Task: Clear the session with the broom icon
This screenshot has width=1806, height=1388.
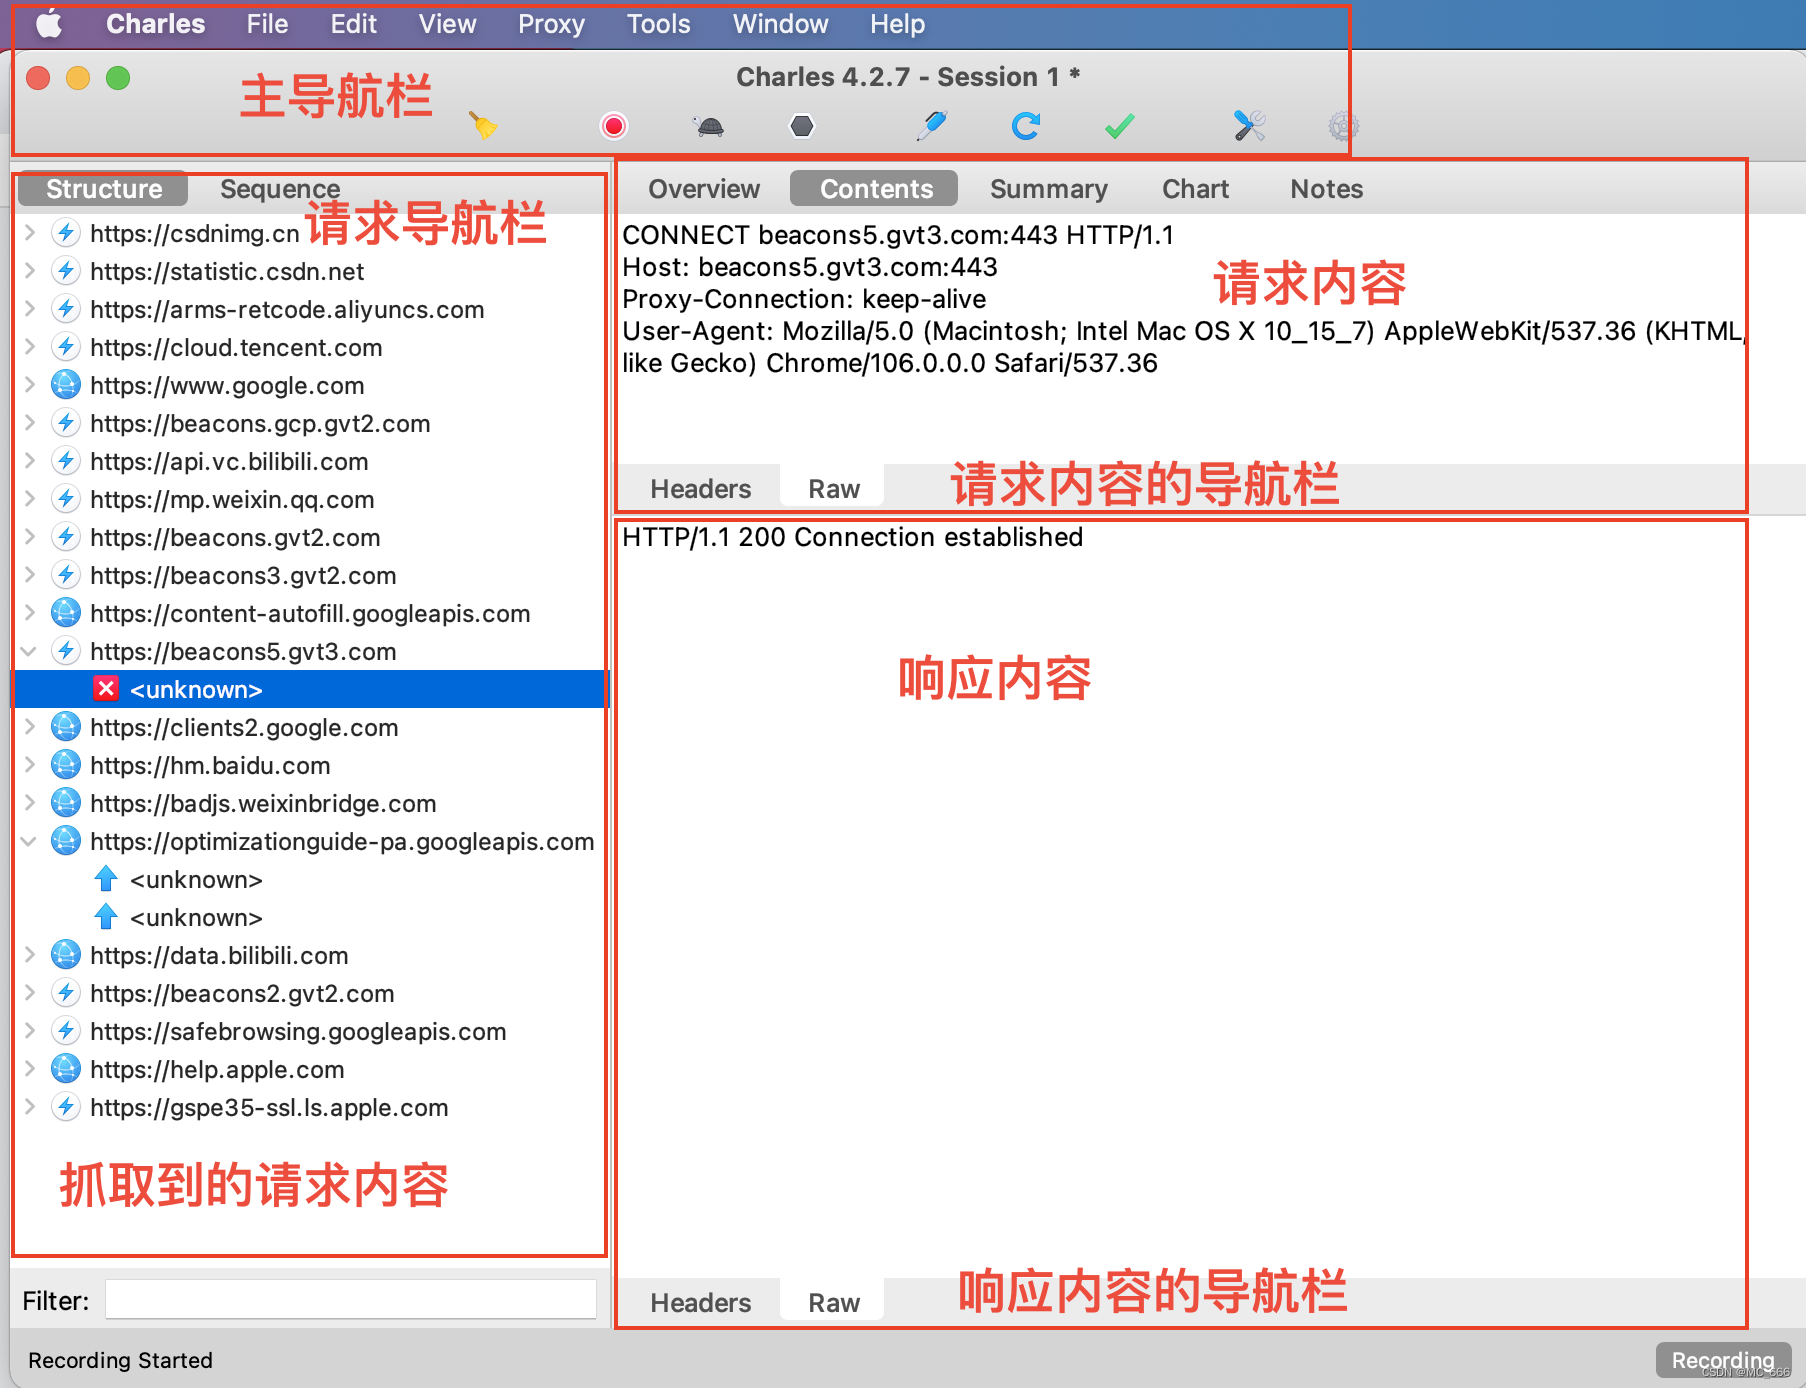Action: click(484, 126)
